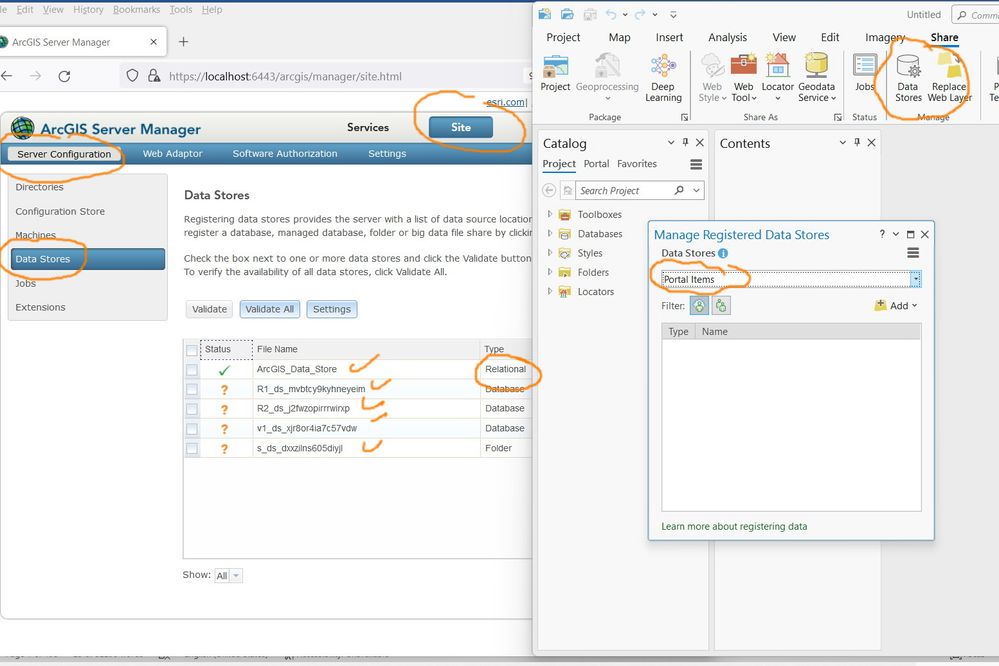
Task: Click the Site button
Action: (x=461, y=127)
